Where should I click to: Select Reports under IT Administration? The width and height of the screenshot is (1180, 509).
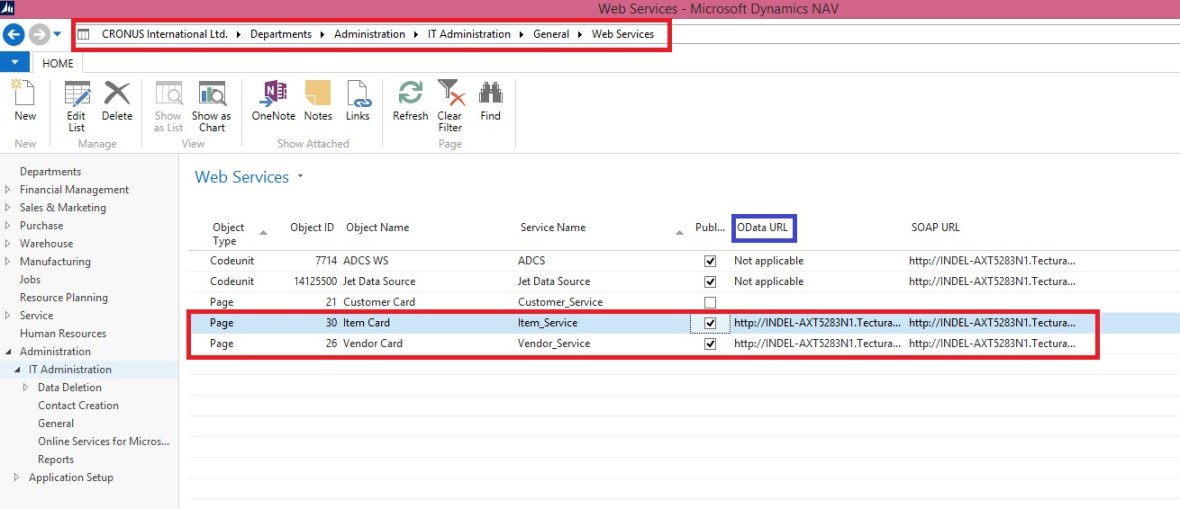pos(56,459)
